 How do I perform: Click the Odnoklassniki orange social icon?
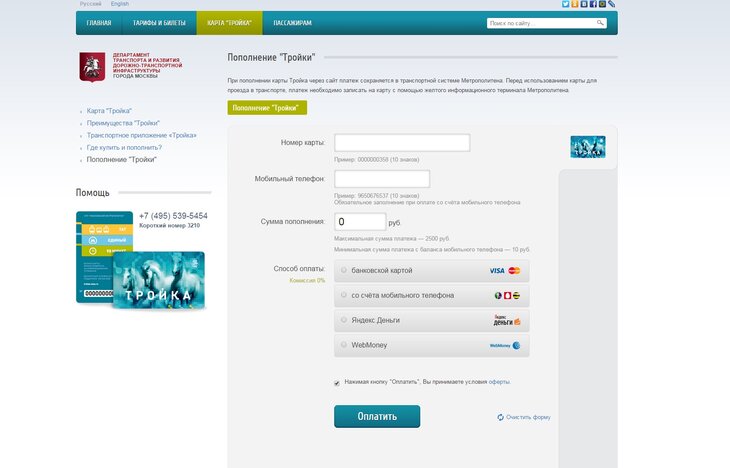pos(575,4)
